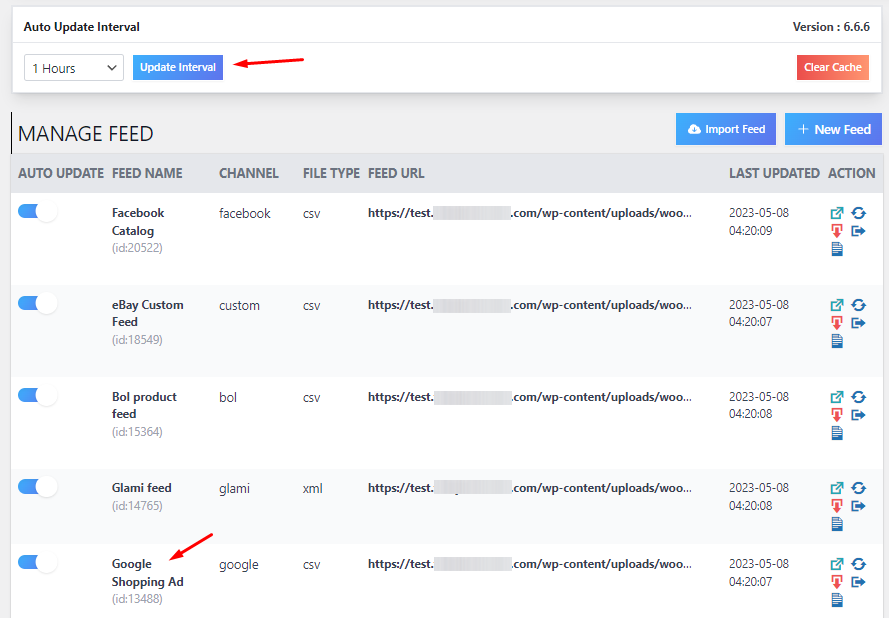This screenshot has height=618, width=889.
Task: Export the Glami feed config
Action: [858, 506]
